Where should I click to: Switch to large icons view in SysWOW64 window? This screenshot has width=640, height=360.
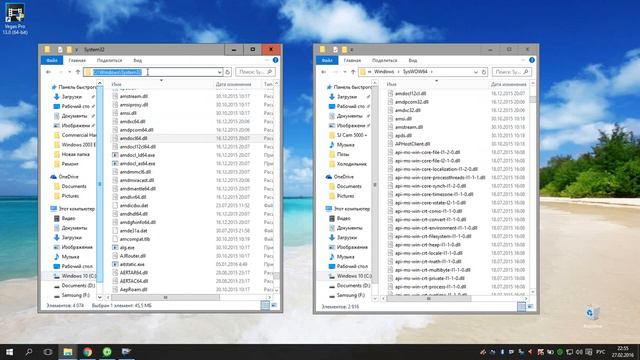click(x=530, y=306)
